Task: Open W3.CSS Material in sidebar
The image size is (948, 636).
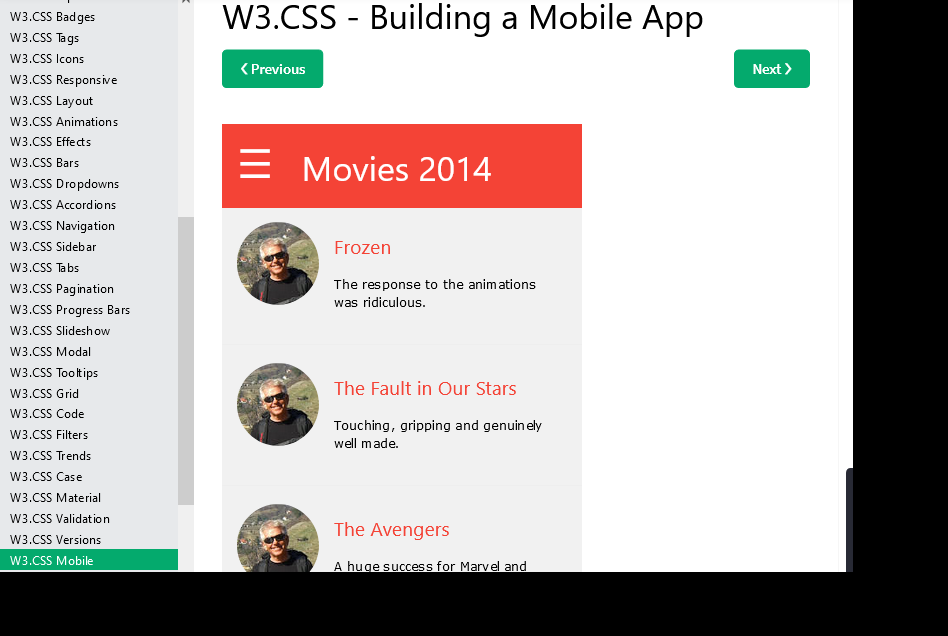Action: coord(89,498)
